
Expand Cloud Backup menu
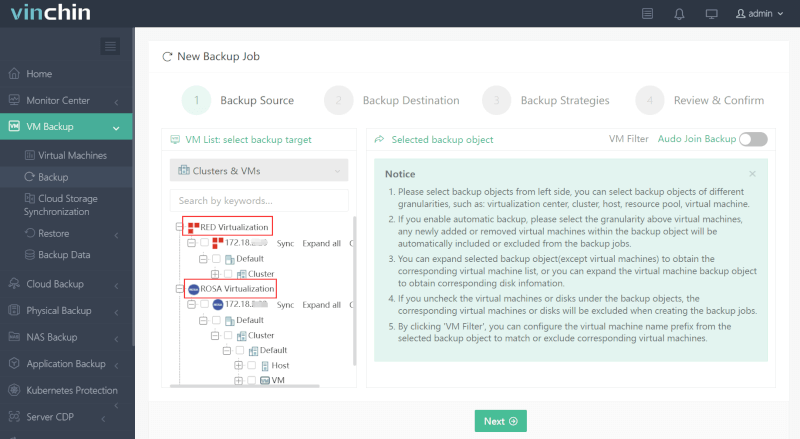pyautogui.click(x=66, y=284)
